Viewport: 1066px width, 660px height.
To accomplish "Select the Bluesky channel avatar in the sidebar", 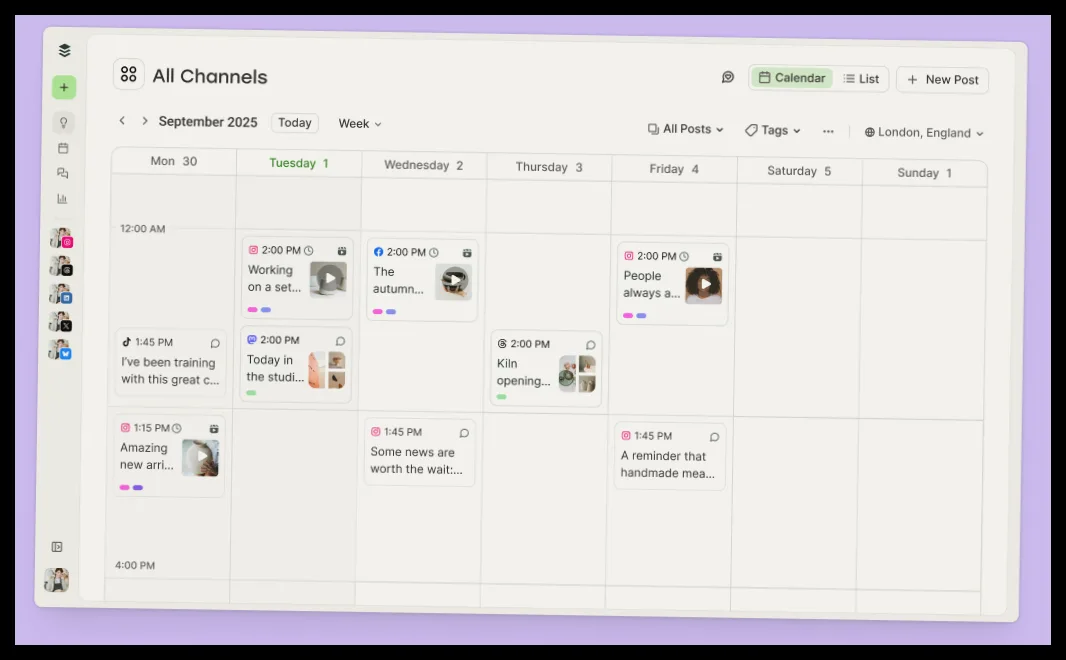I will (x=60, y=349).
